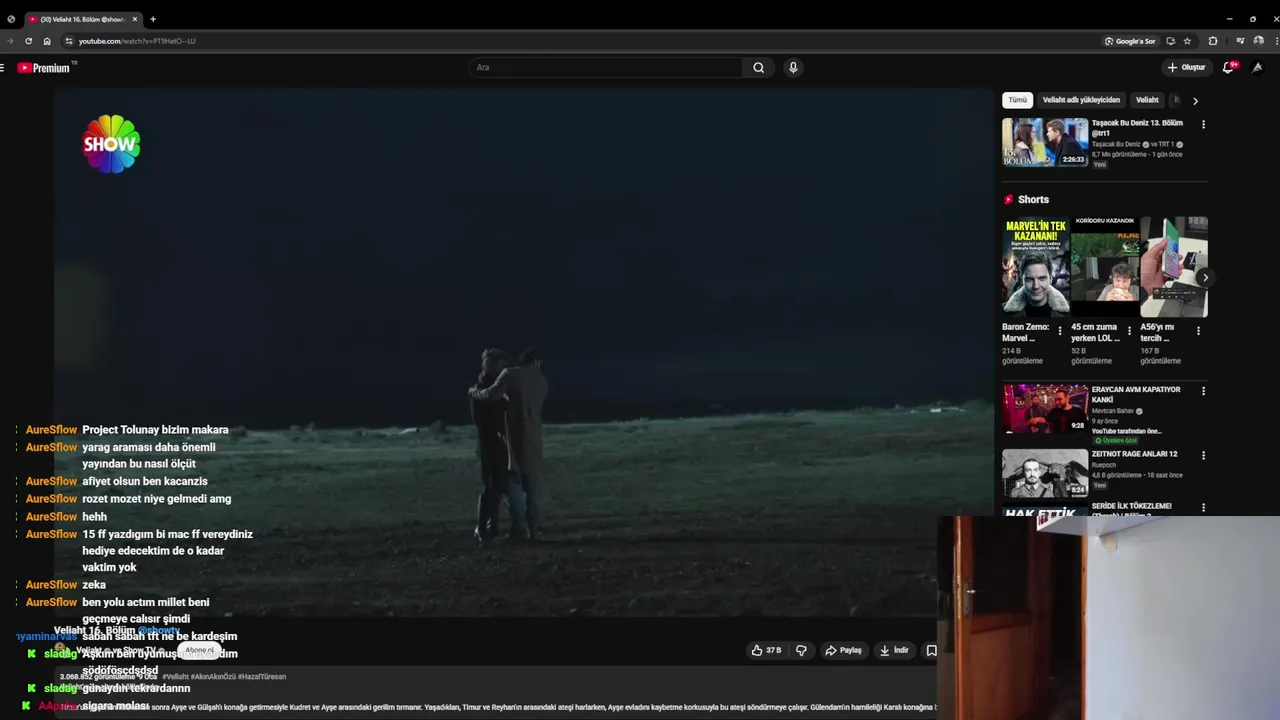Viewport: 1280px width, 720px height.
Task: Start voice search with the microphone
Action: point(793,68)
